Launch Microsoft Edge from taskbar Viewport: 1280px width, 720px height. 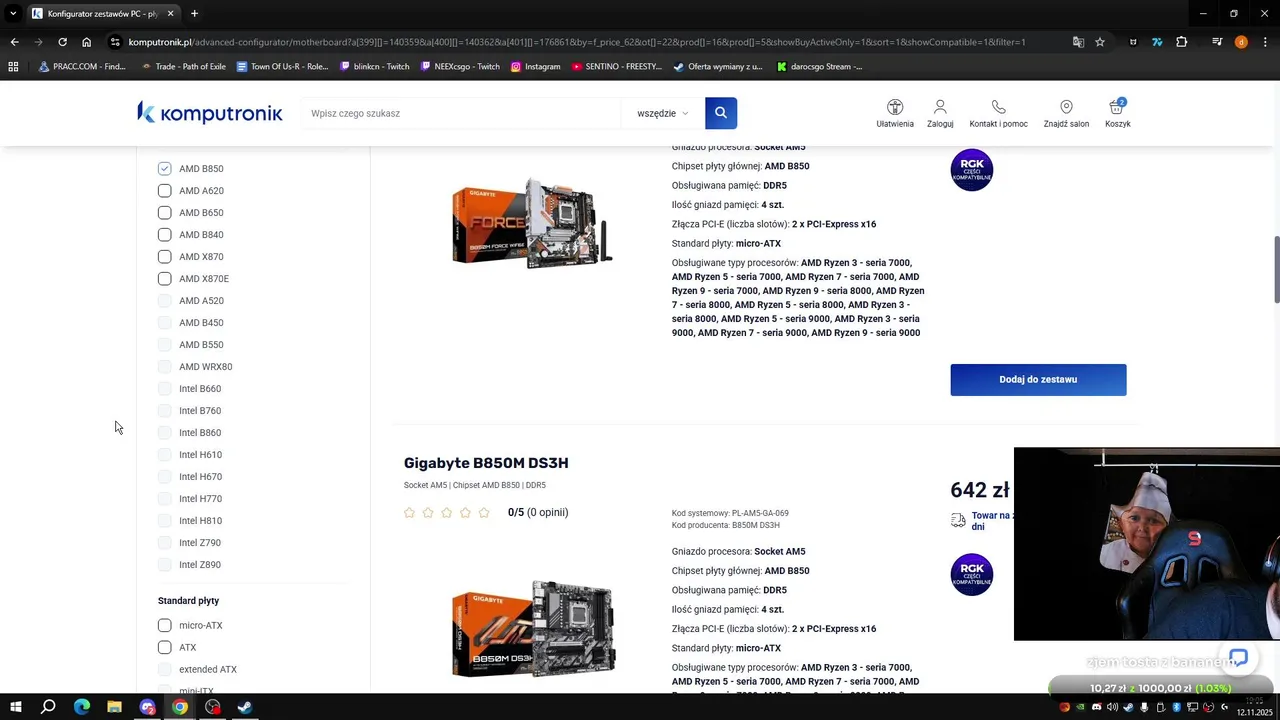82,707
